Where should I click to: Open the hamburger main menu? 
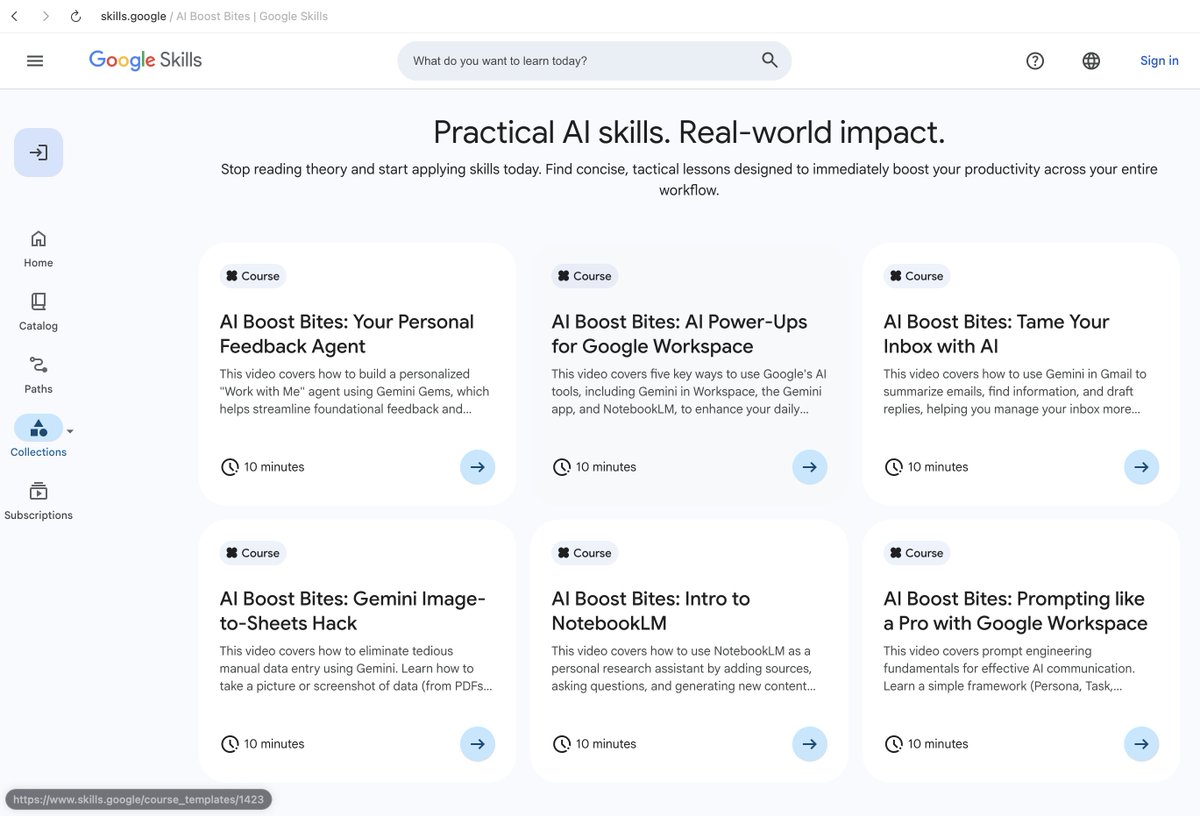[x=35, y=61]
